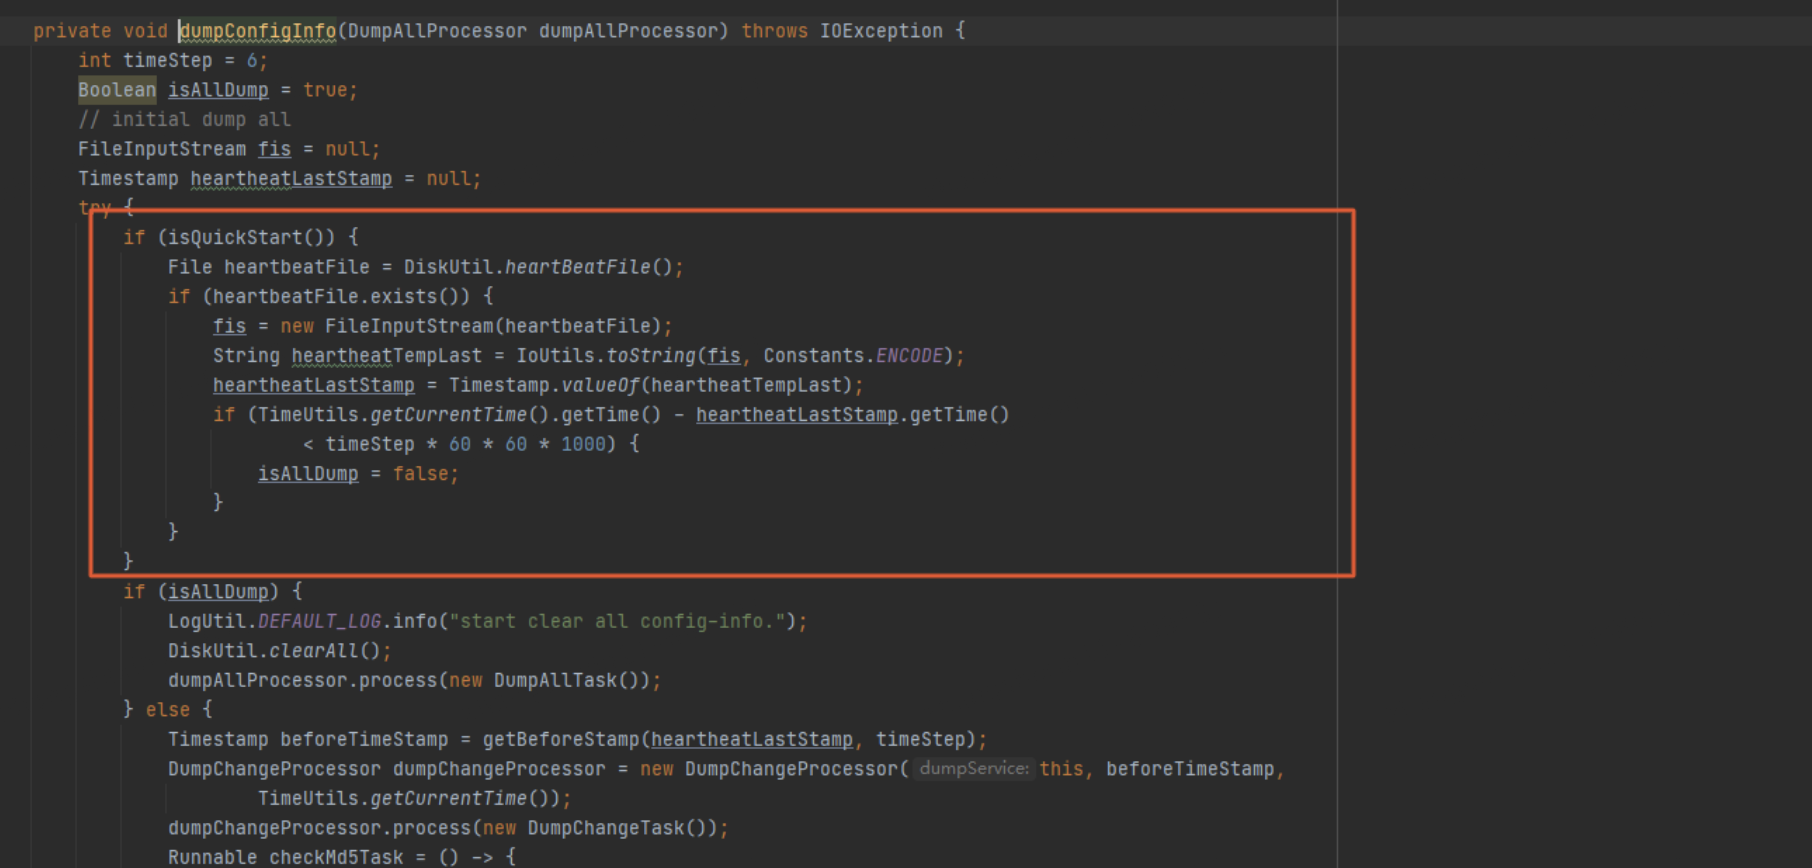1812x868 pixels.
Task: Click the 'File' type before heartbeatFile
Action: pos(190,267)
